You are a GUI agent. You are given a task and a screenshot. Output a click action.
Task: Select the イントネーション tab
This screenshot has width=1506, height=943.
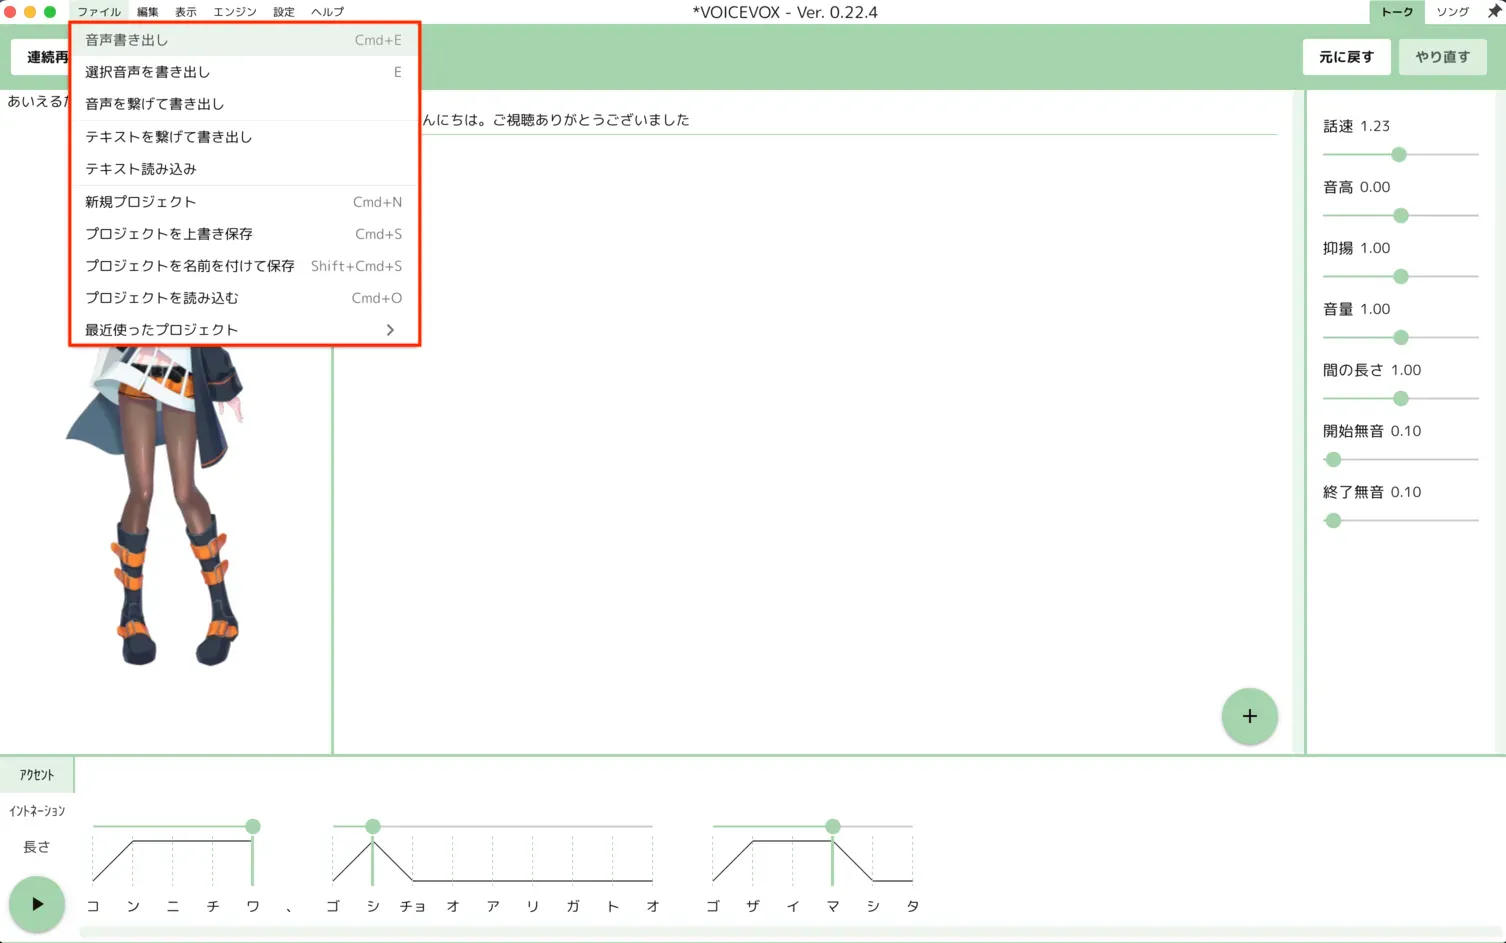37,811
